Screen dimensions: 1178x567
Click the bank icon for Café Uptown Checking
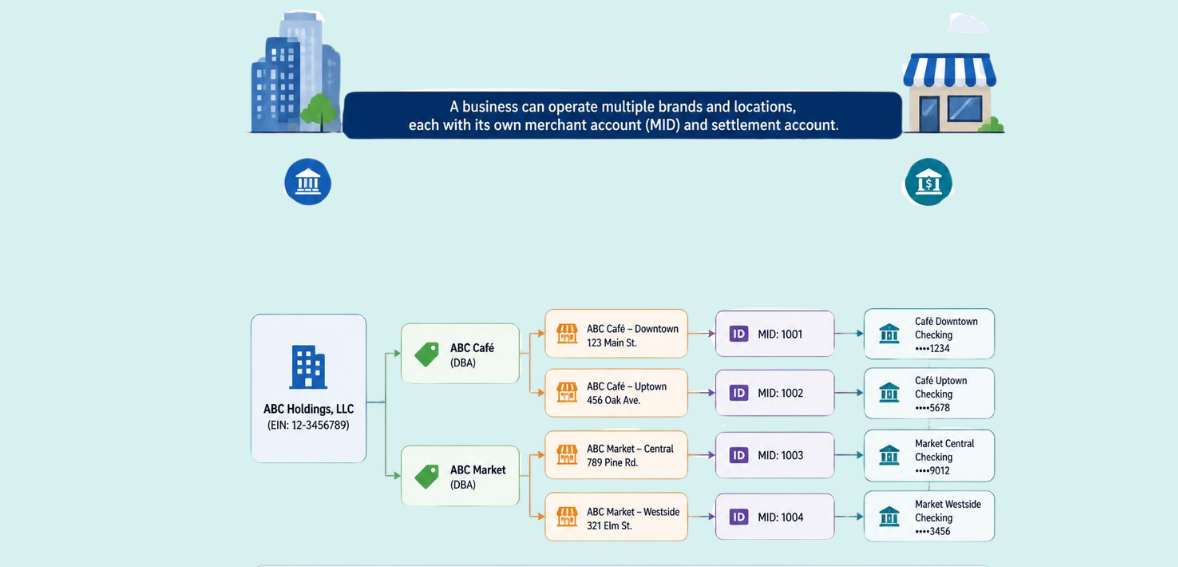point(889,393)
